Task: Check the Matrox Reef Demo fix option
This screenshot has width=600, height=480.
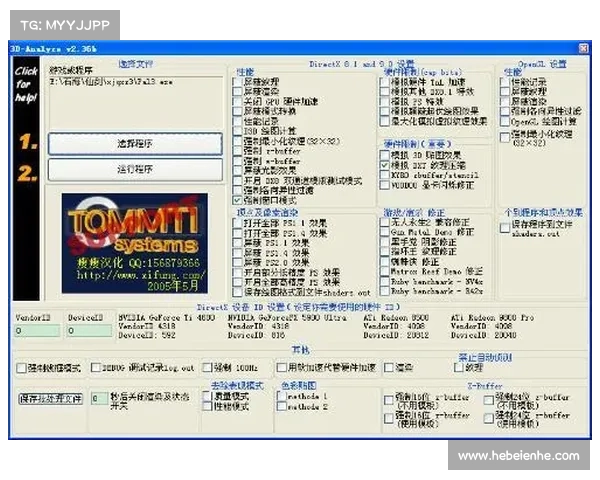Action: (386, 269)
